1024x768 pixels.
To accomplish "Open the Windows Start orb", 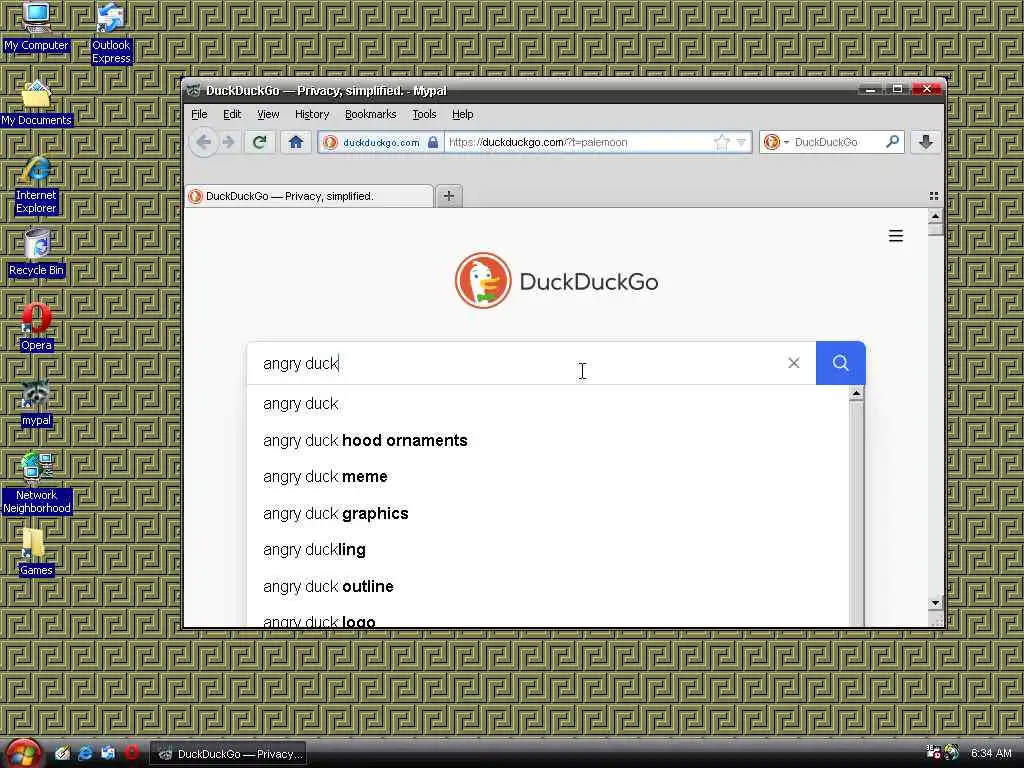I will pyautogui.click(x=24, y=753).
